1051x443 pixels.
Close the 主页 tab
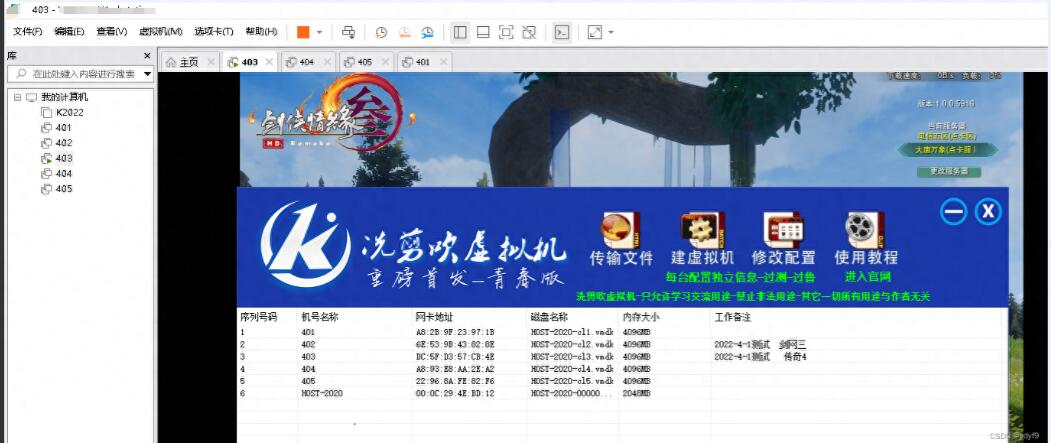(211, 62)
